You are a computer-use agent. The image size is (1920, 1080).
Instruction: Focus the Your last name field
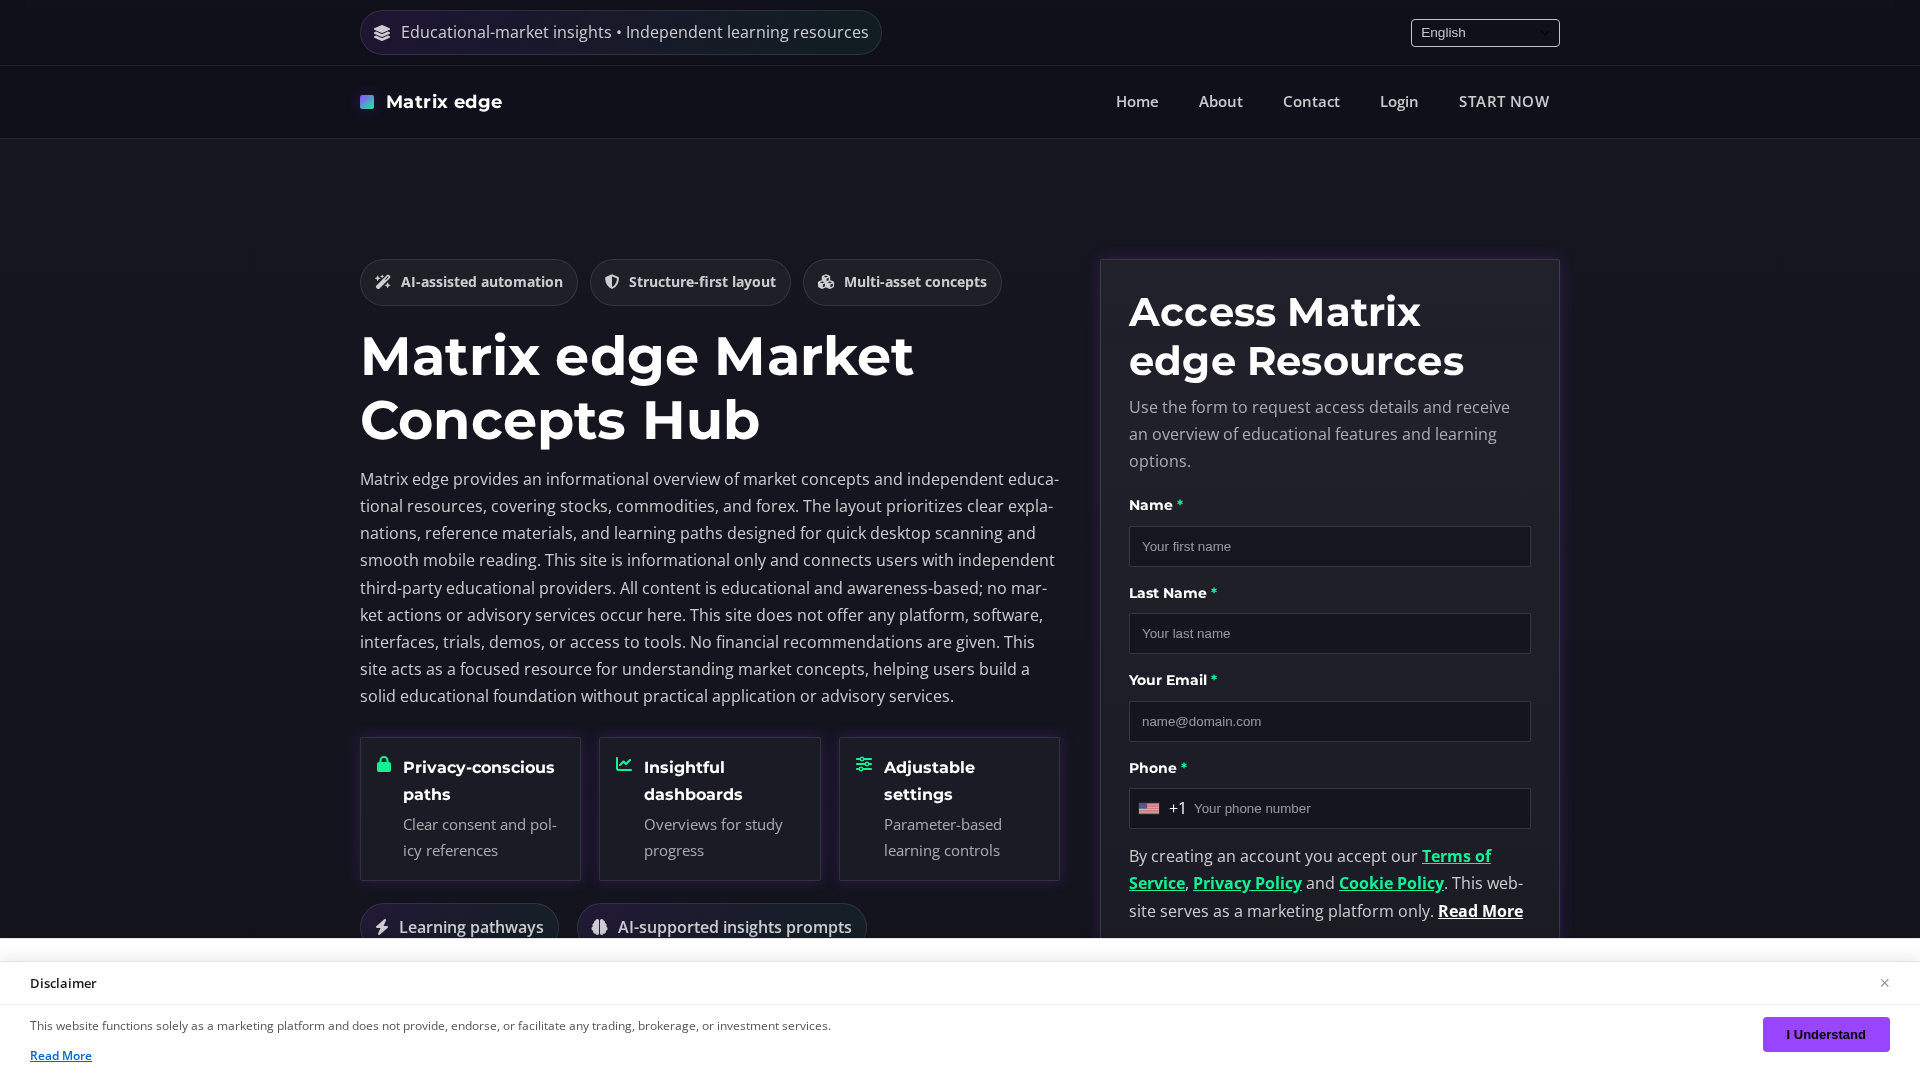(1330, 633)
